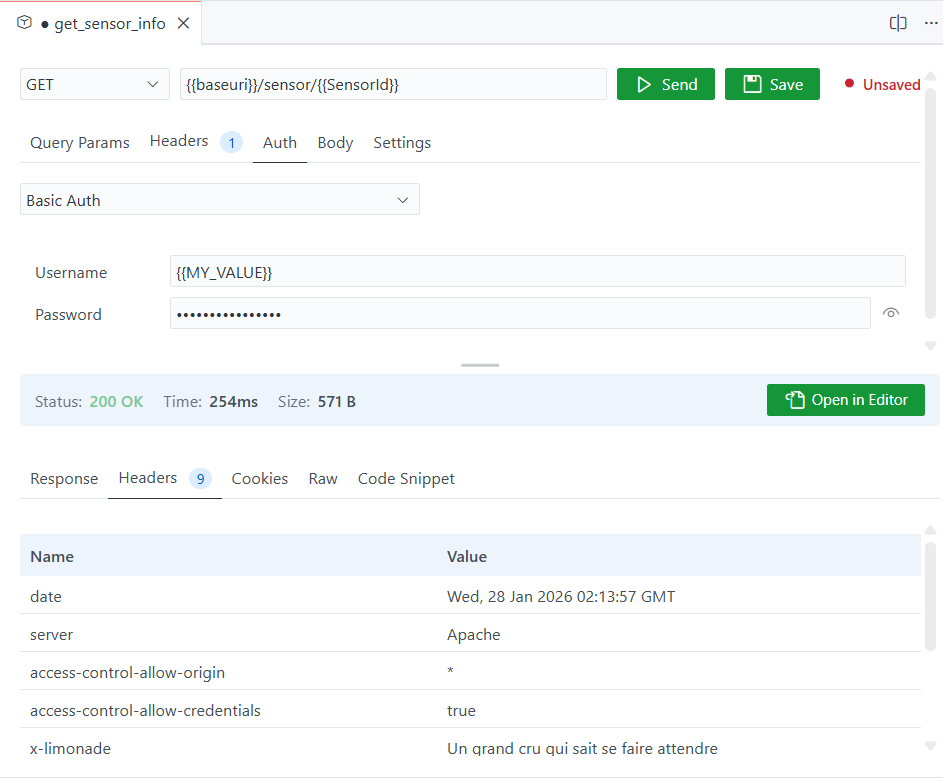Click the request icon on get_sensor_info tab

[x=22, y=21]
